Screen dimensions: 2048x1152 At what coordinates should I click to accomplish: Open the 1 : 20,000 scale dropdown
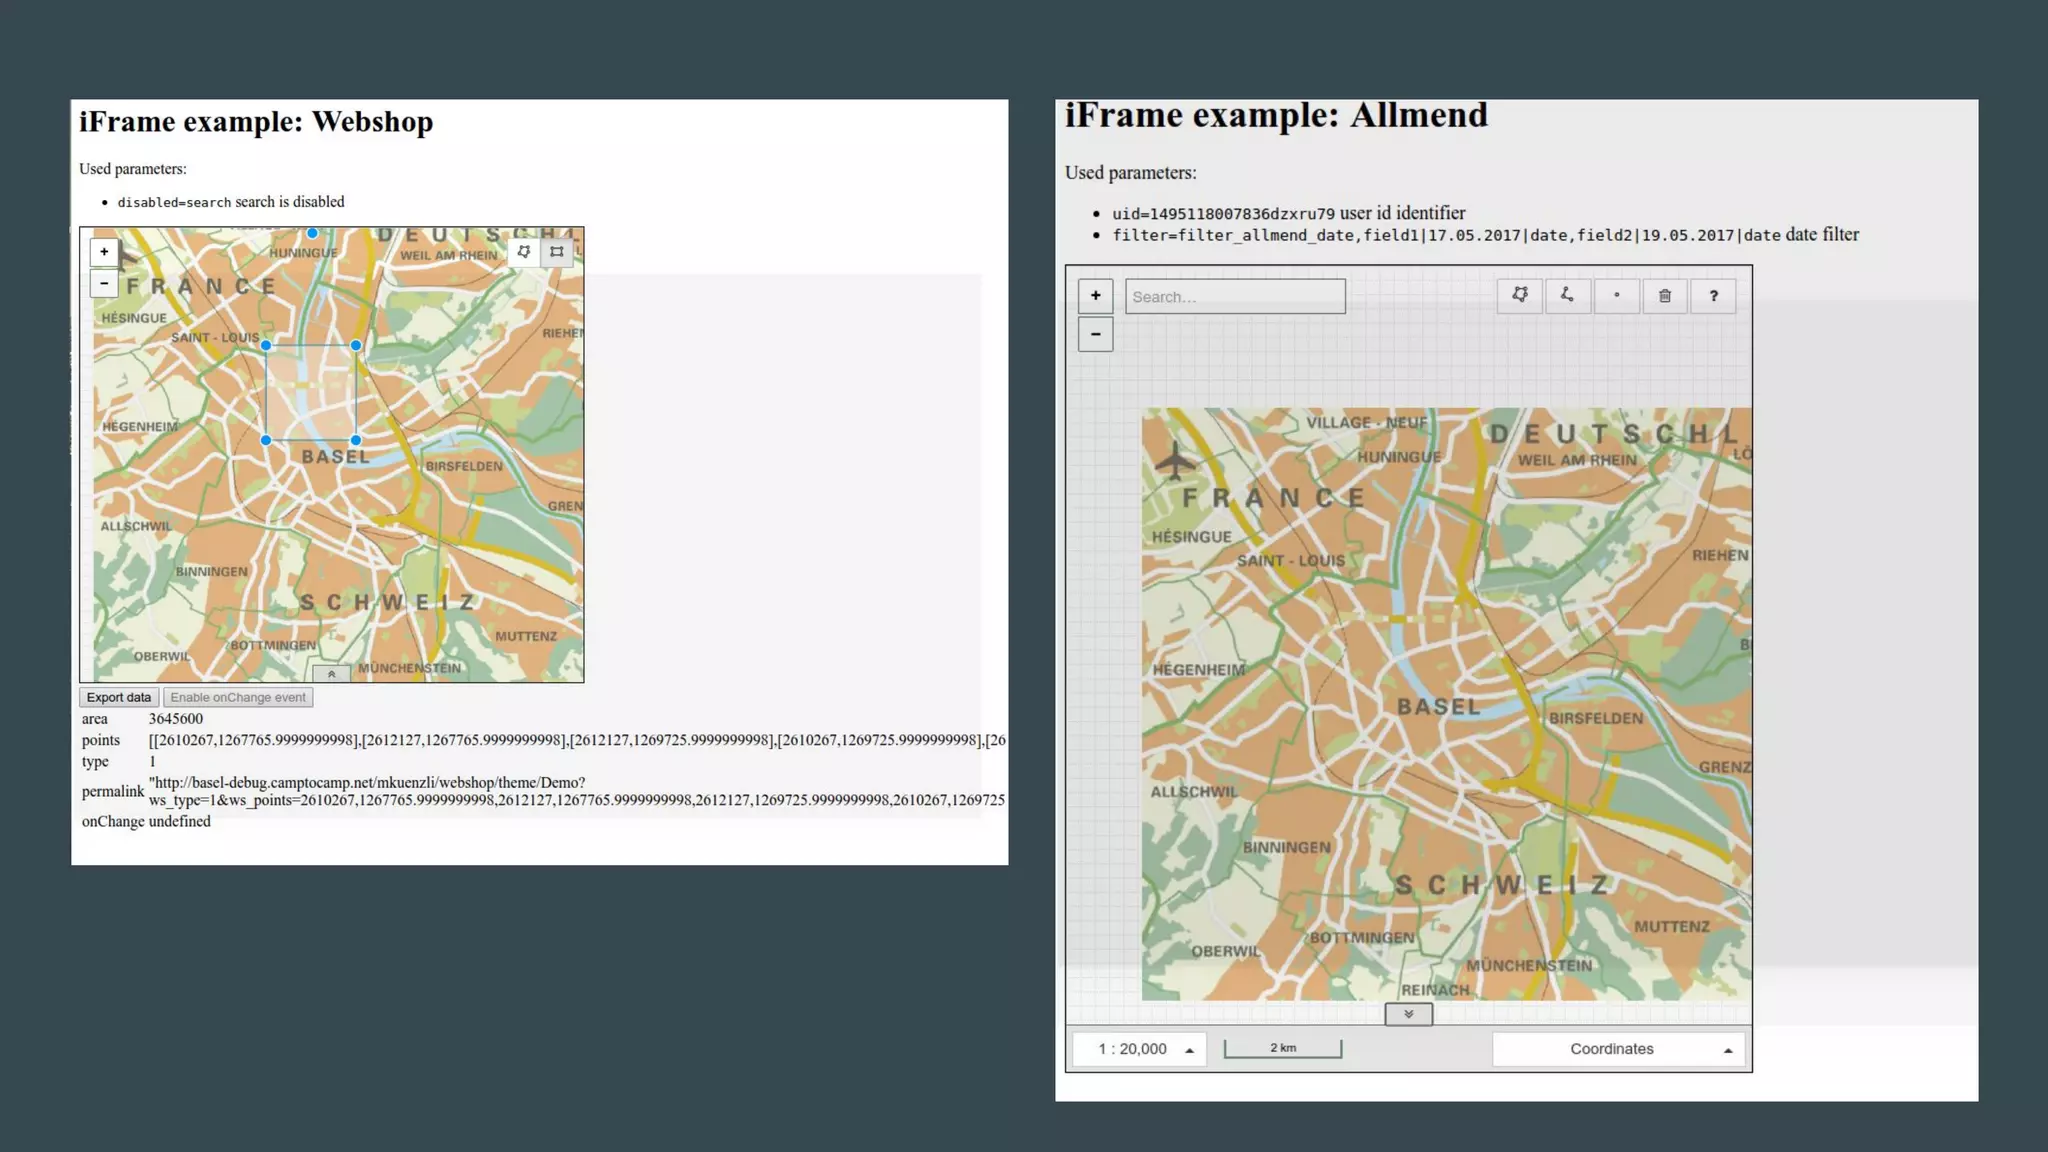coord(1140,1049)
